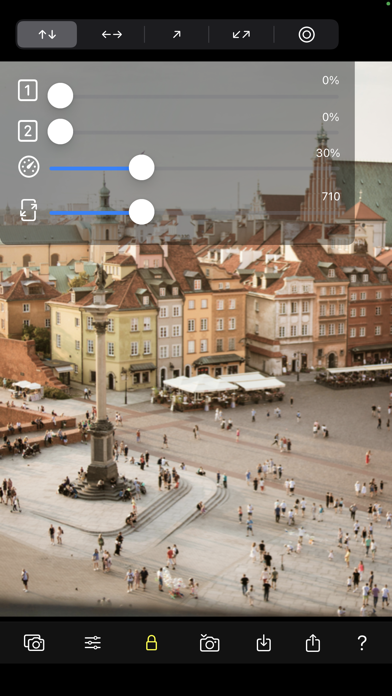Select the horizontal left-right arrows mode
392x696 pixels.
[111, 35]
